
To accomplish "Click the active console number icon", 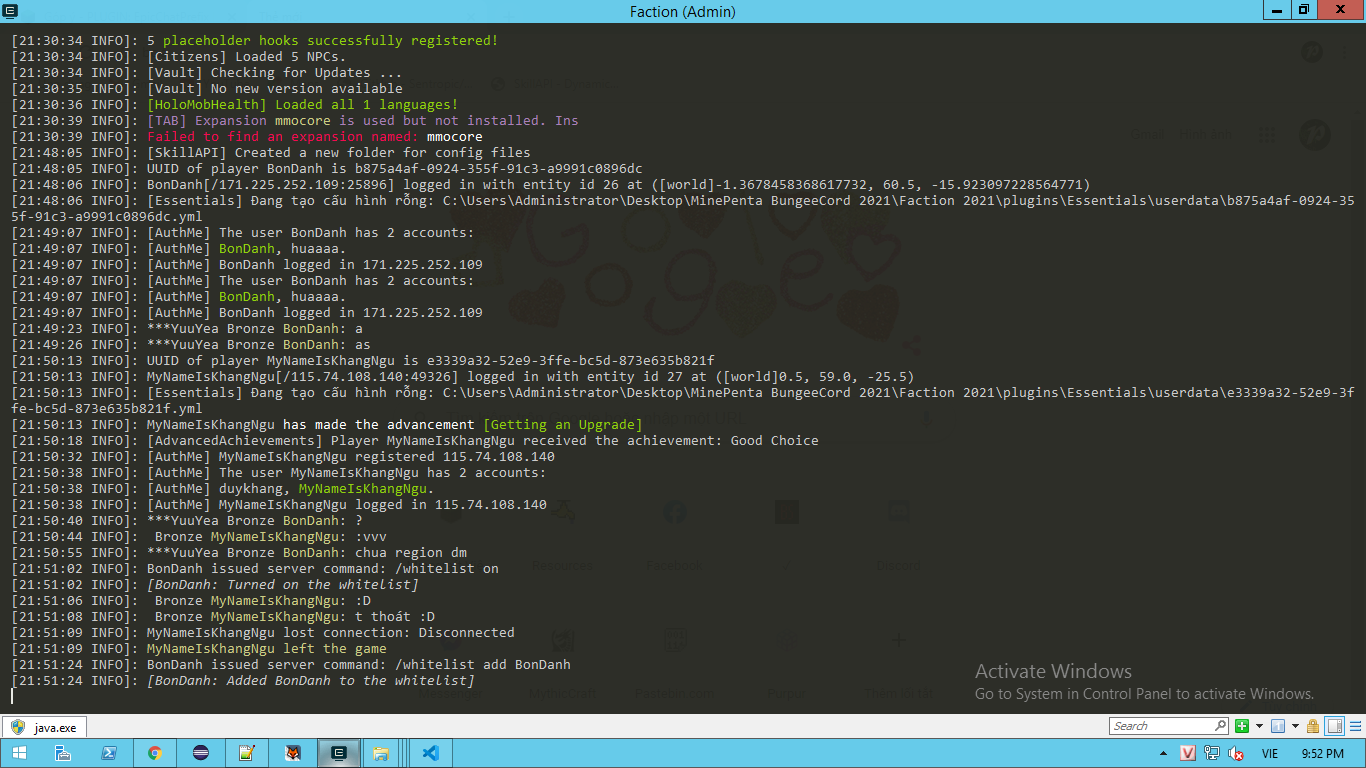I will 1278,726.
